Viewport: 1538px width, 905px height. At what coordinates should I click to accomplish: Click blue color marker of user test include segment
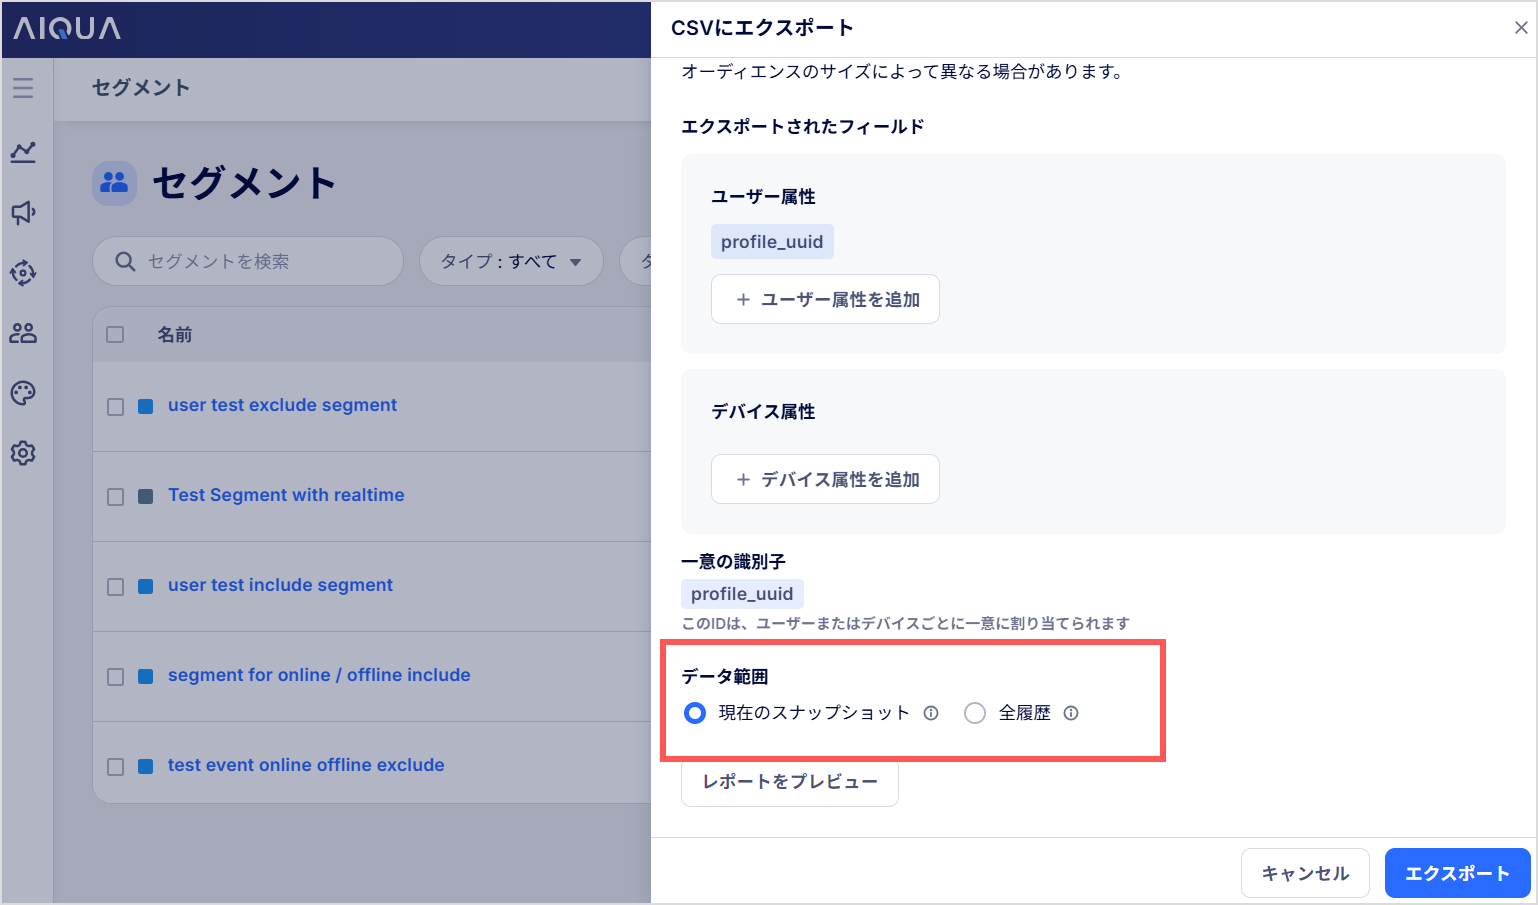point(146,587)
